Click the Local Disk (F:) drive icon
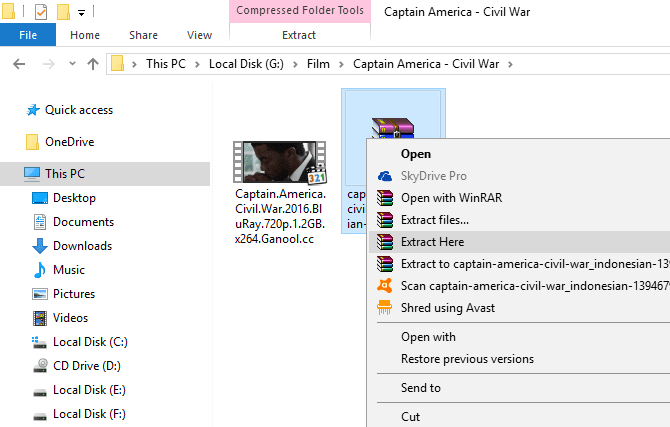The width and height of the screenshot is (670, 427). coord(40,415)
